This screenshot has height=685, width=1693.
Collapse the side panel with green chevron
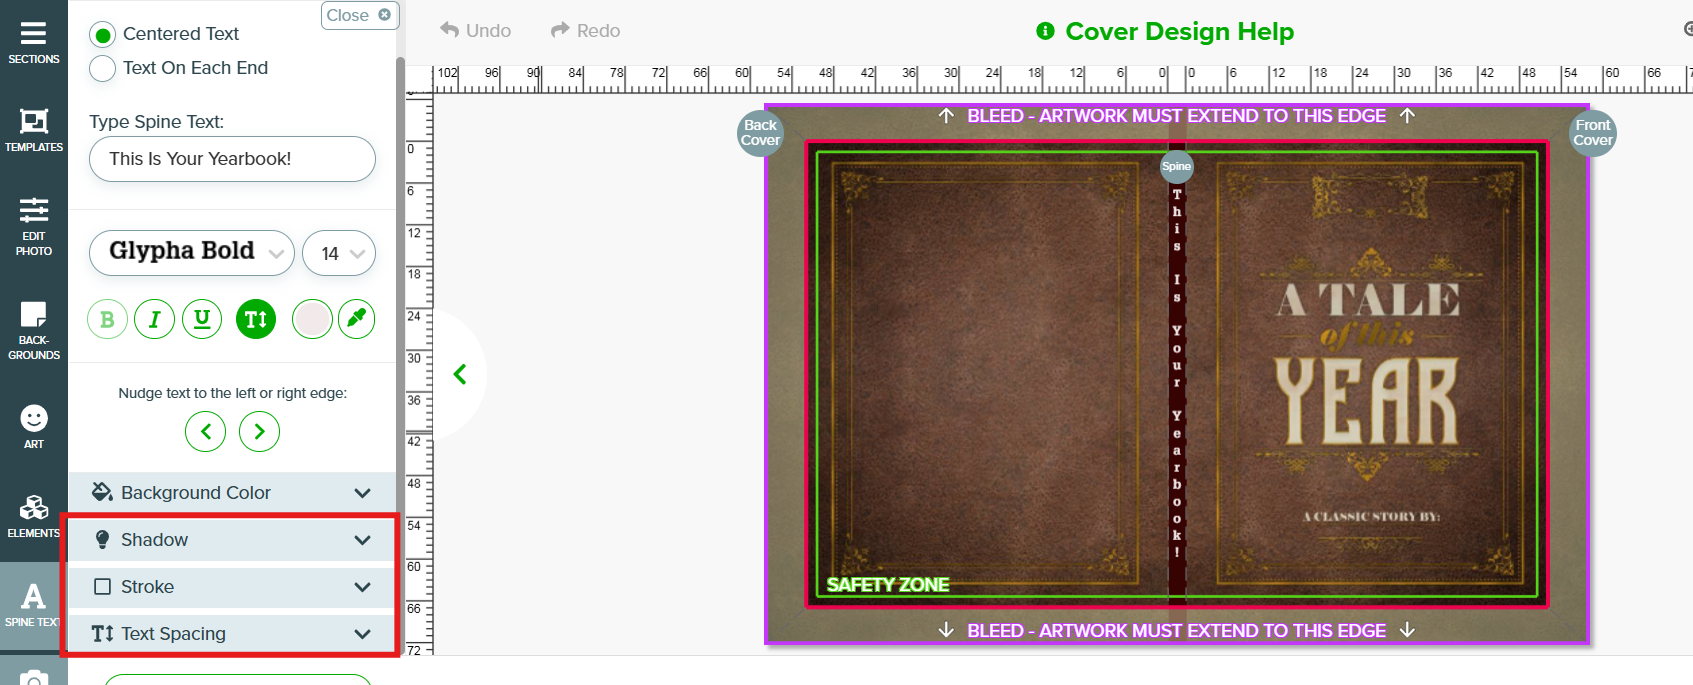point(460,374)
